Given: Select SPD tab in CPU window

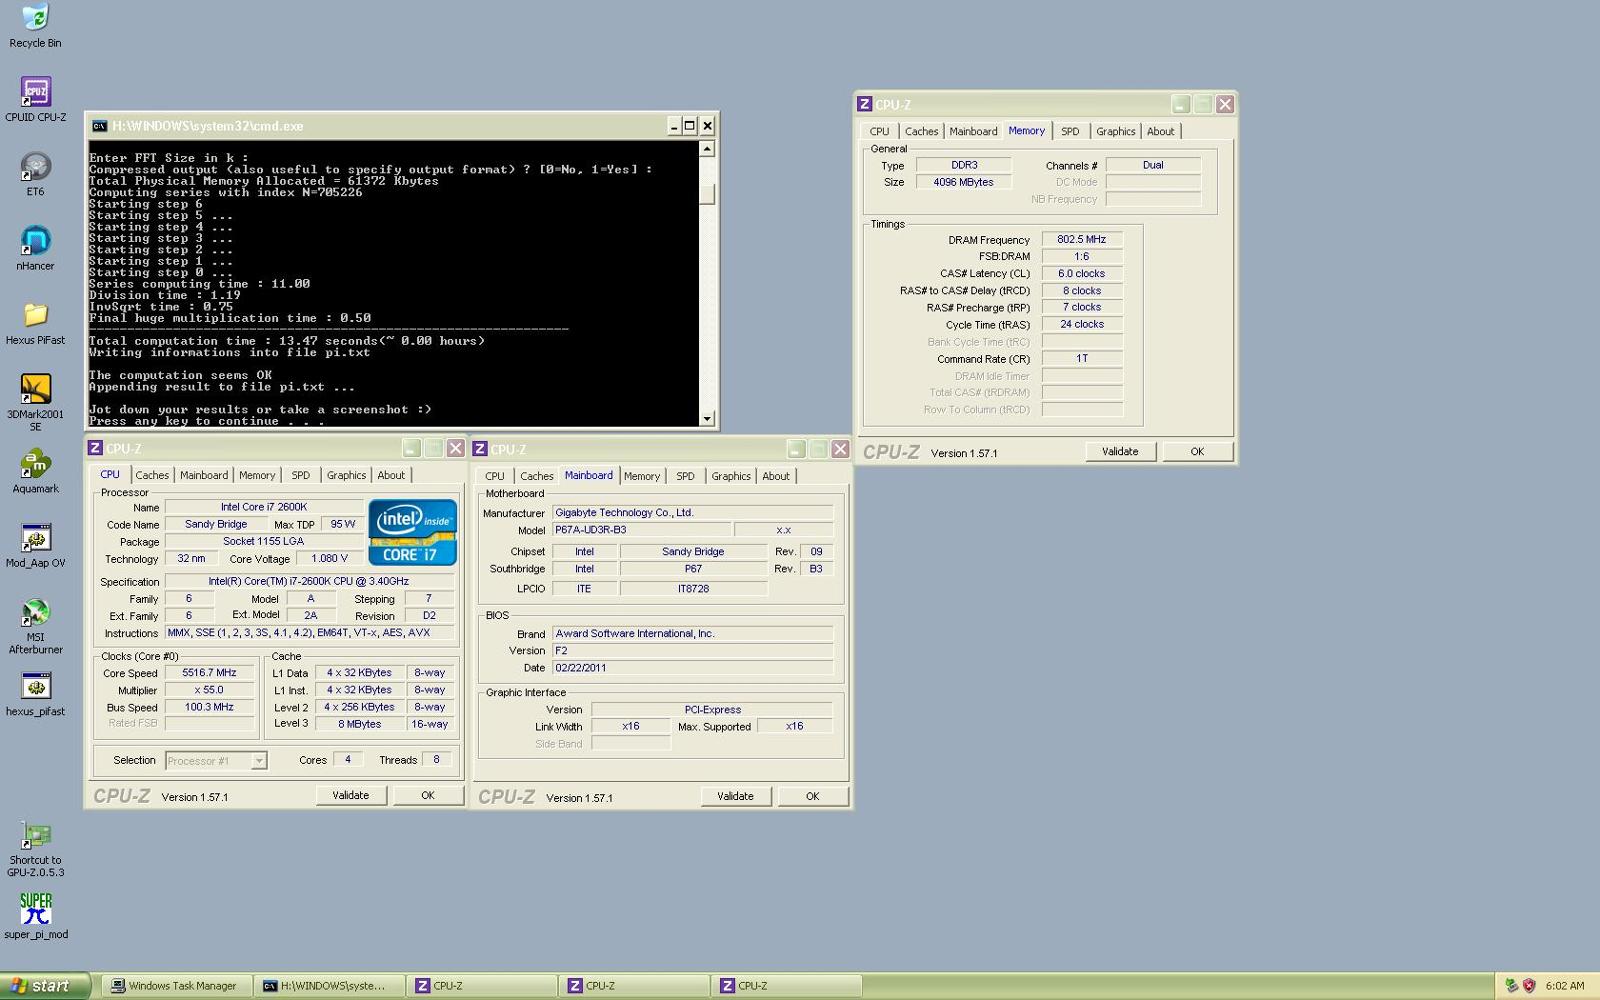Looking at the screenshot, I should [301, 475].
